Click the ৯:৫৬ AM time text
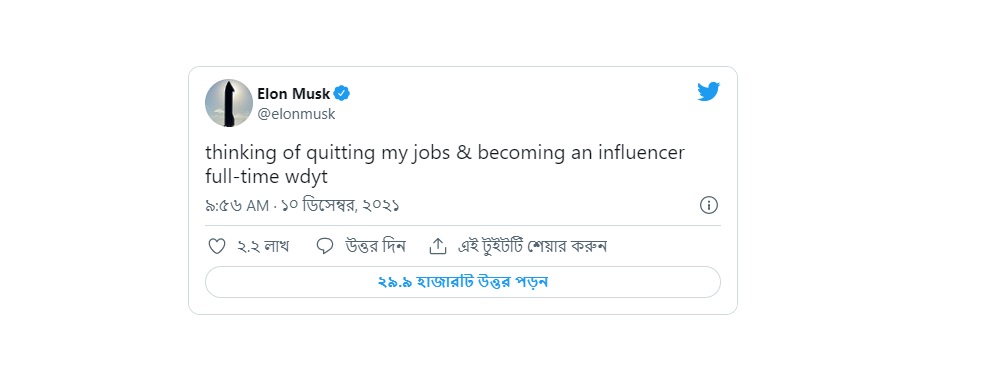This screenshot has width=983, height=380. 237,206
